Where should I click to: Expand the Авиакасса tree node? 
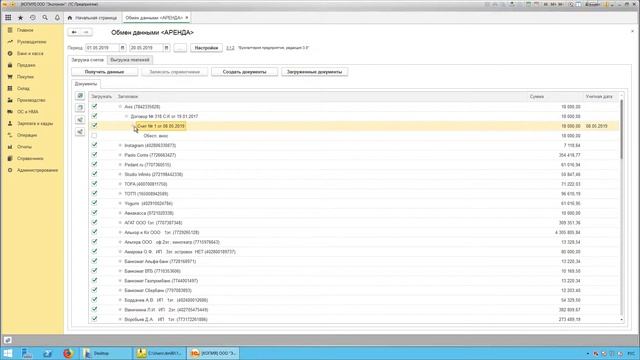(x=120, y=213)
